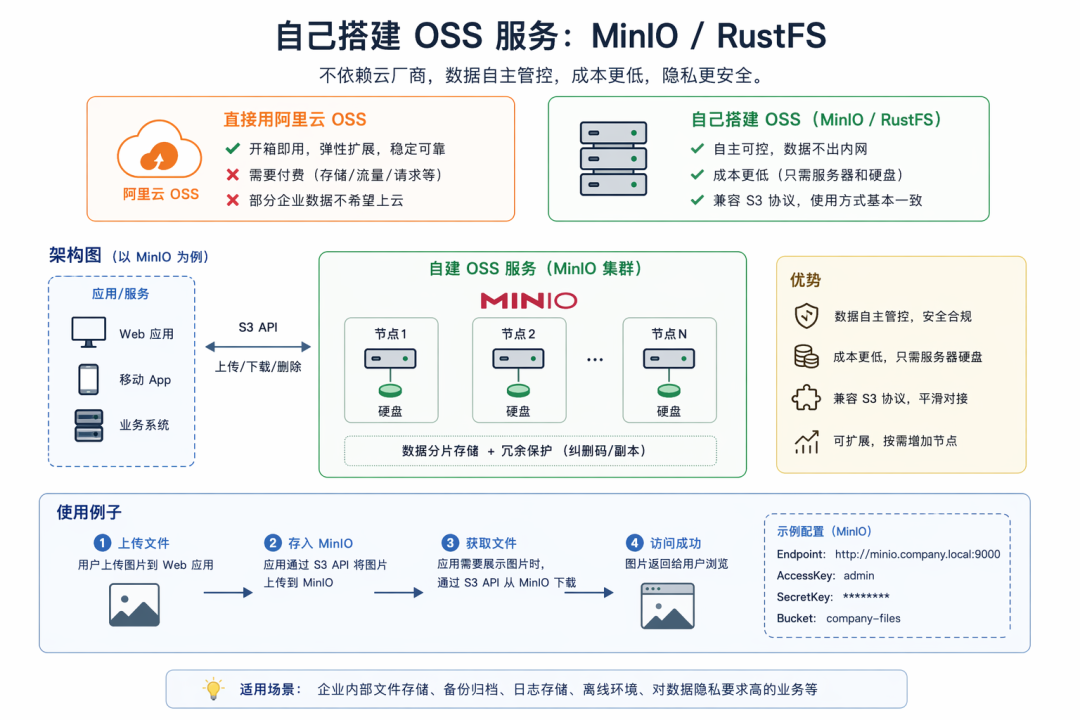Click the 业务系统 server icon
The image size is (1080, 720).
[x=89, y=425]
